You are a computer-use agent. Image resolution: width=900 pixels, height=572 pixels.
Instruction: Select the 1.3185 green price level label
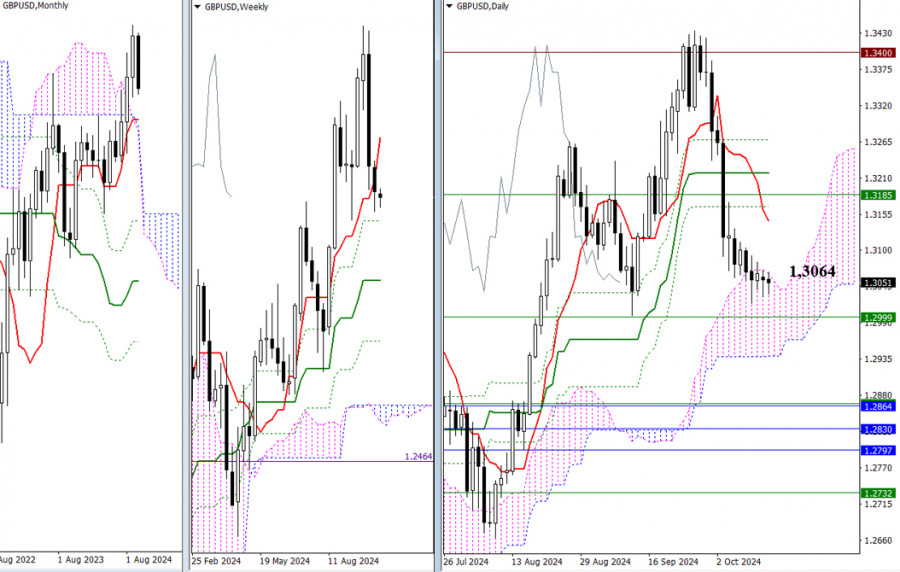(878, 195)
